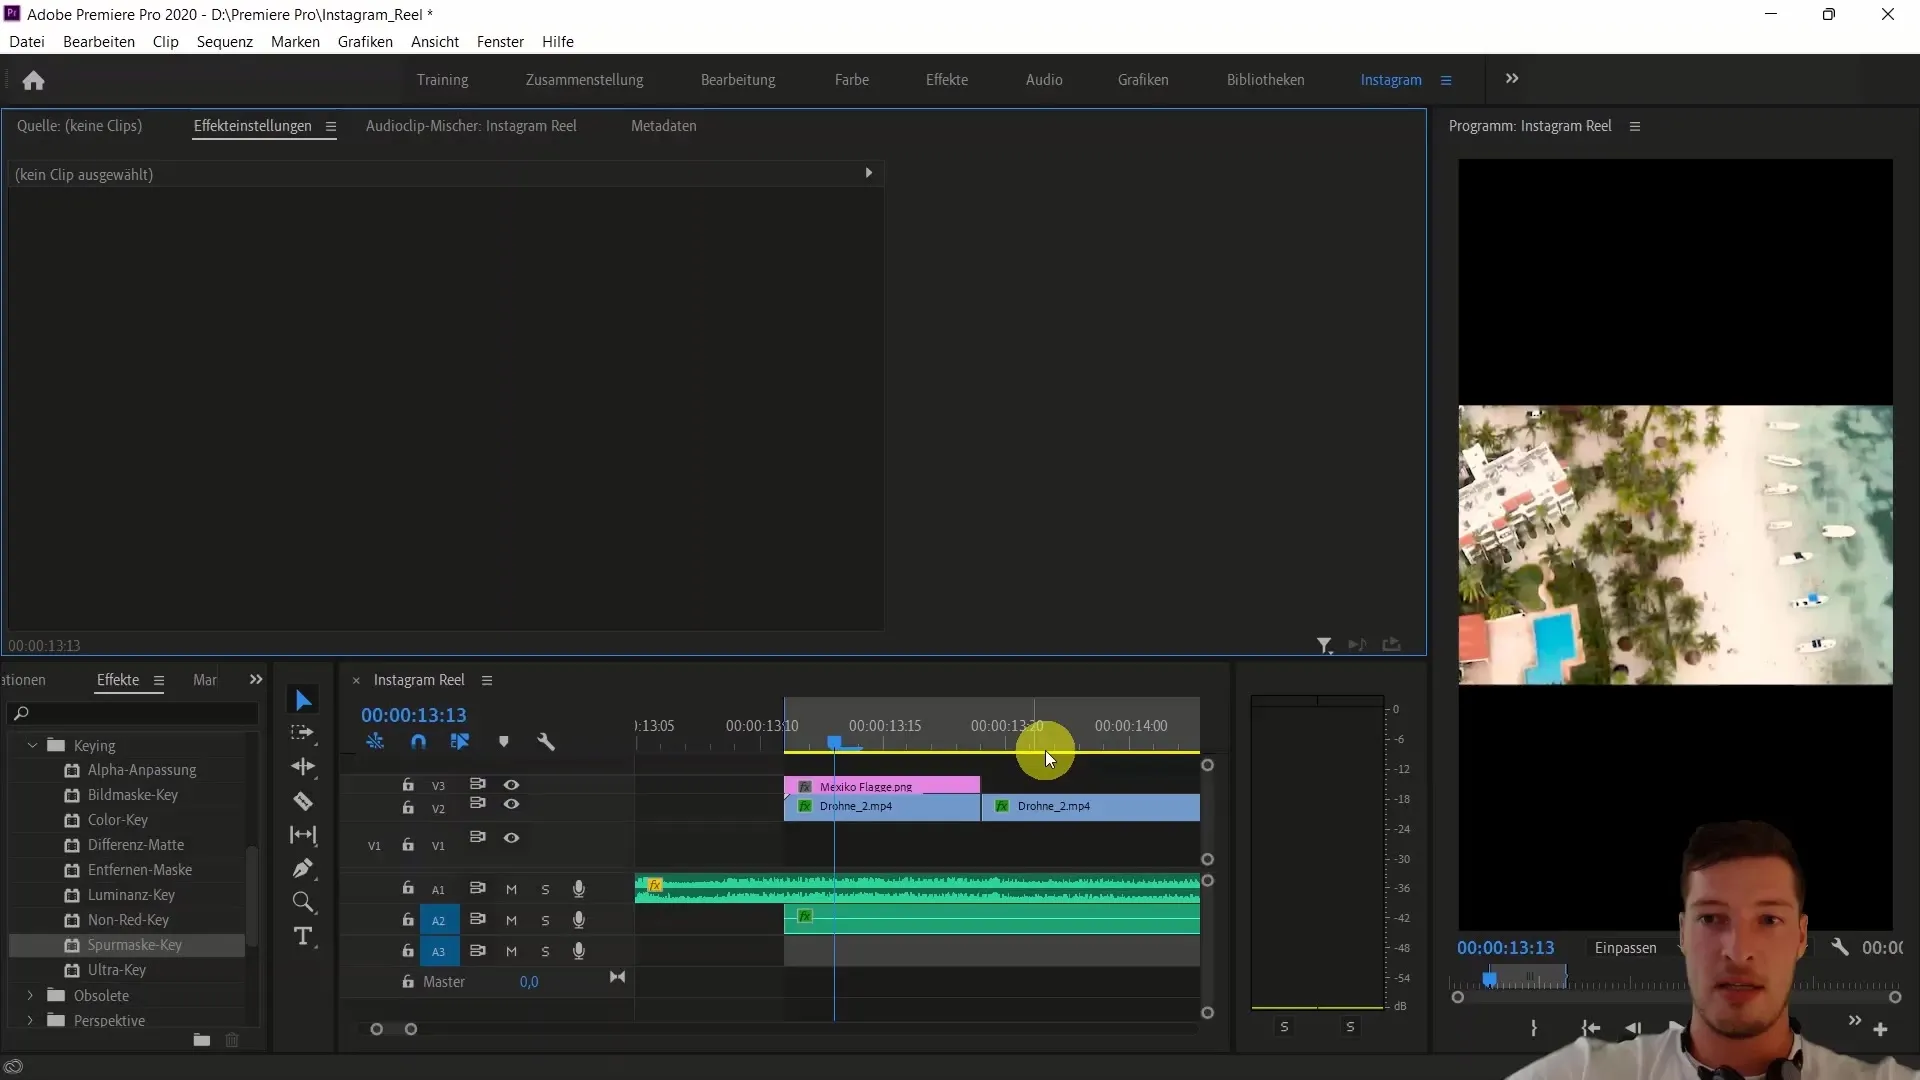
Task: Click the filter properties funnel icon
Action: point(1324,646)
